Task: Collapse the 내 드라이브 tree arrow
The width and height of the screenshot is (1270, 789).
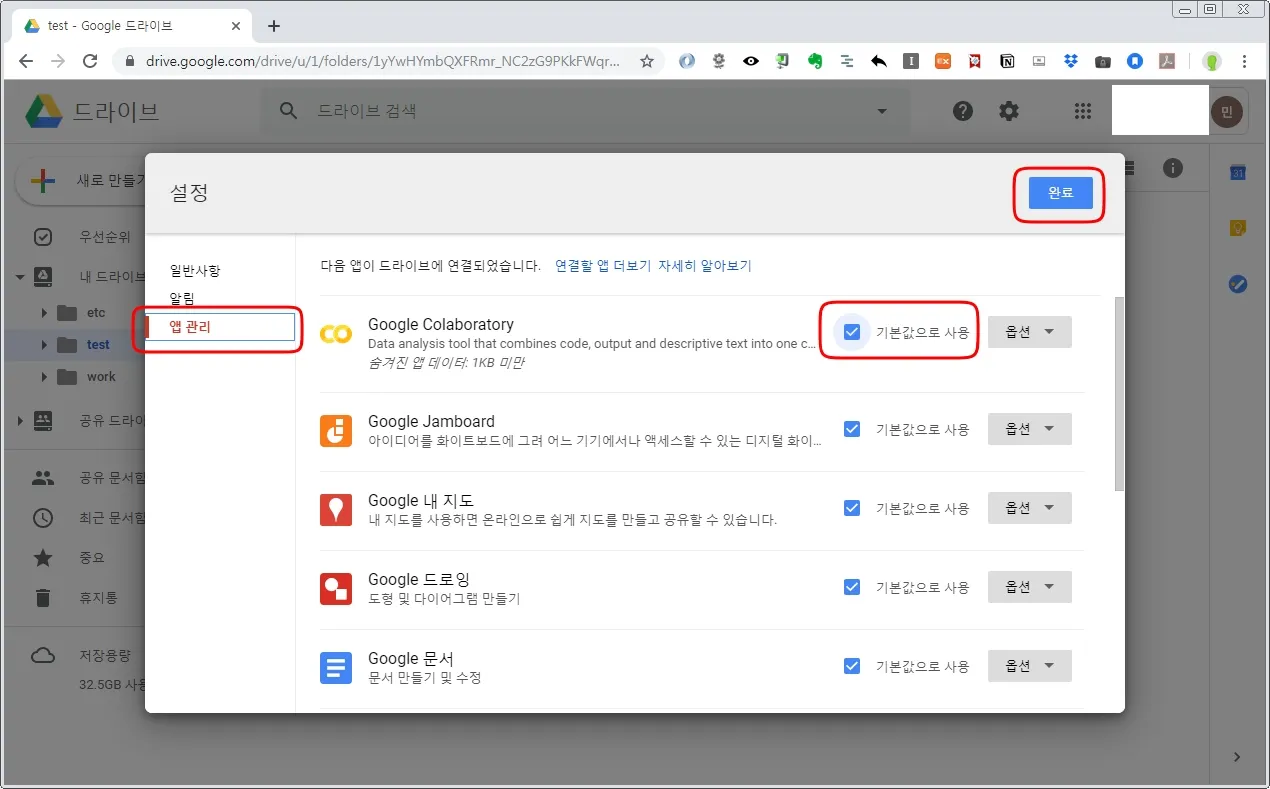Action: coord(20,277)
